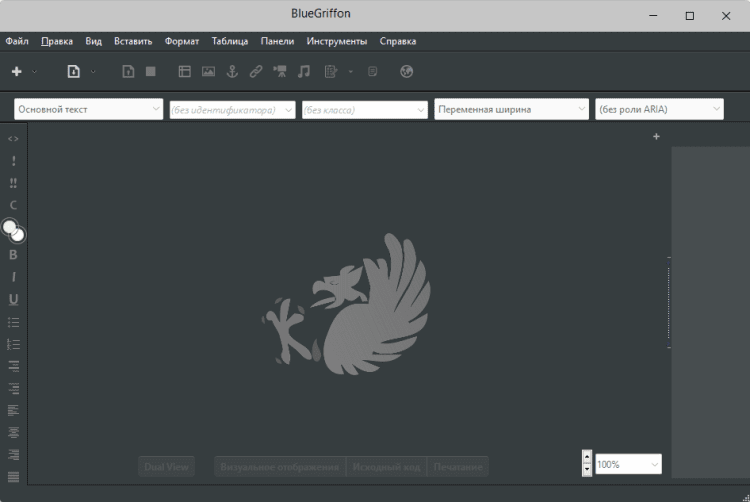This screenshot has height=502, width=750.
Task: Click the Печатание button
Action: (x=458, y=467)
